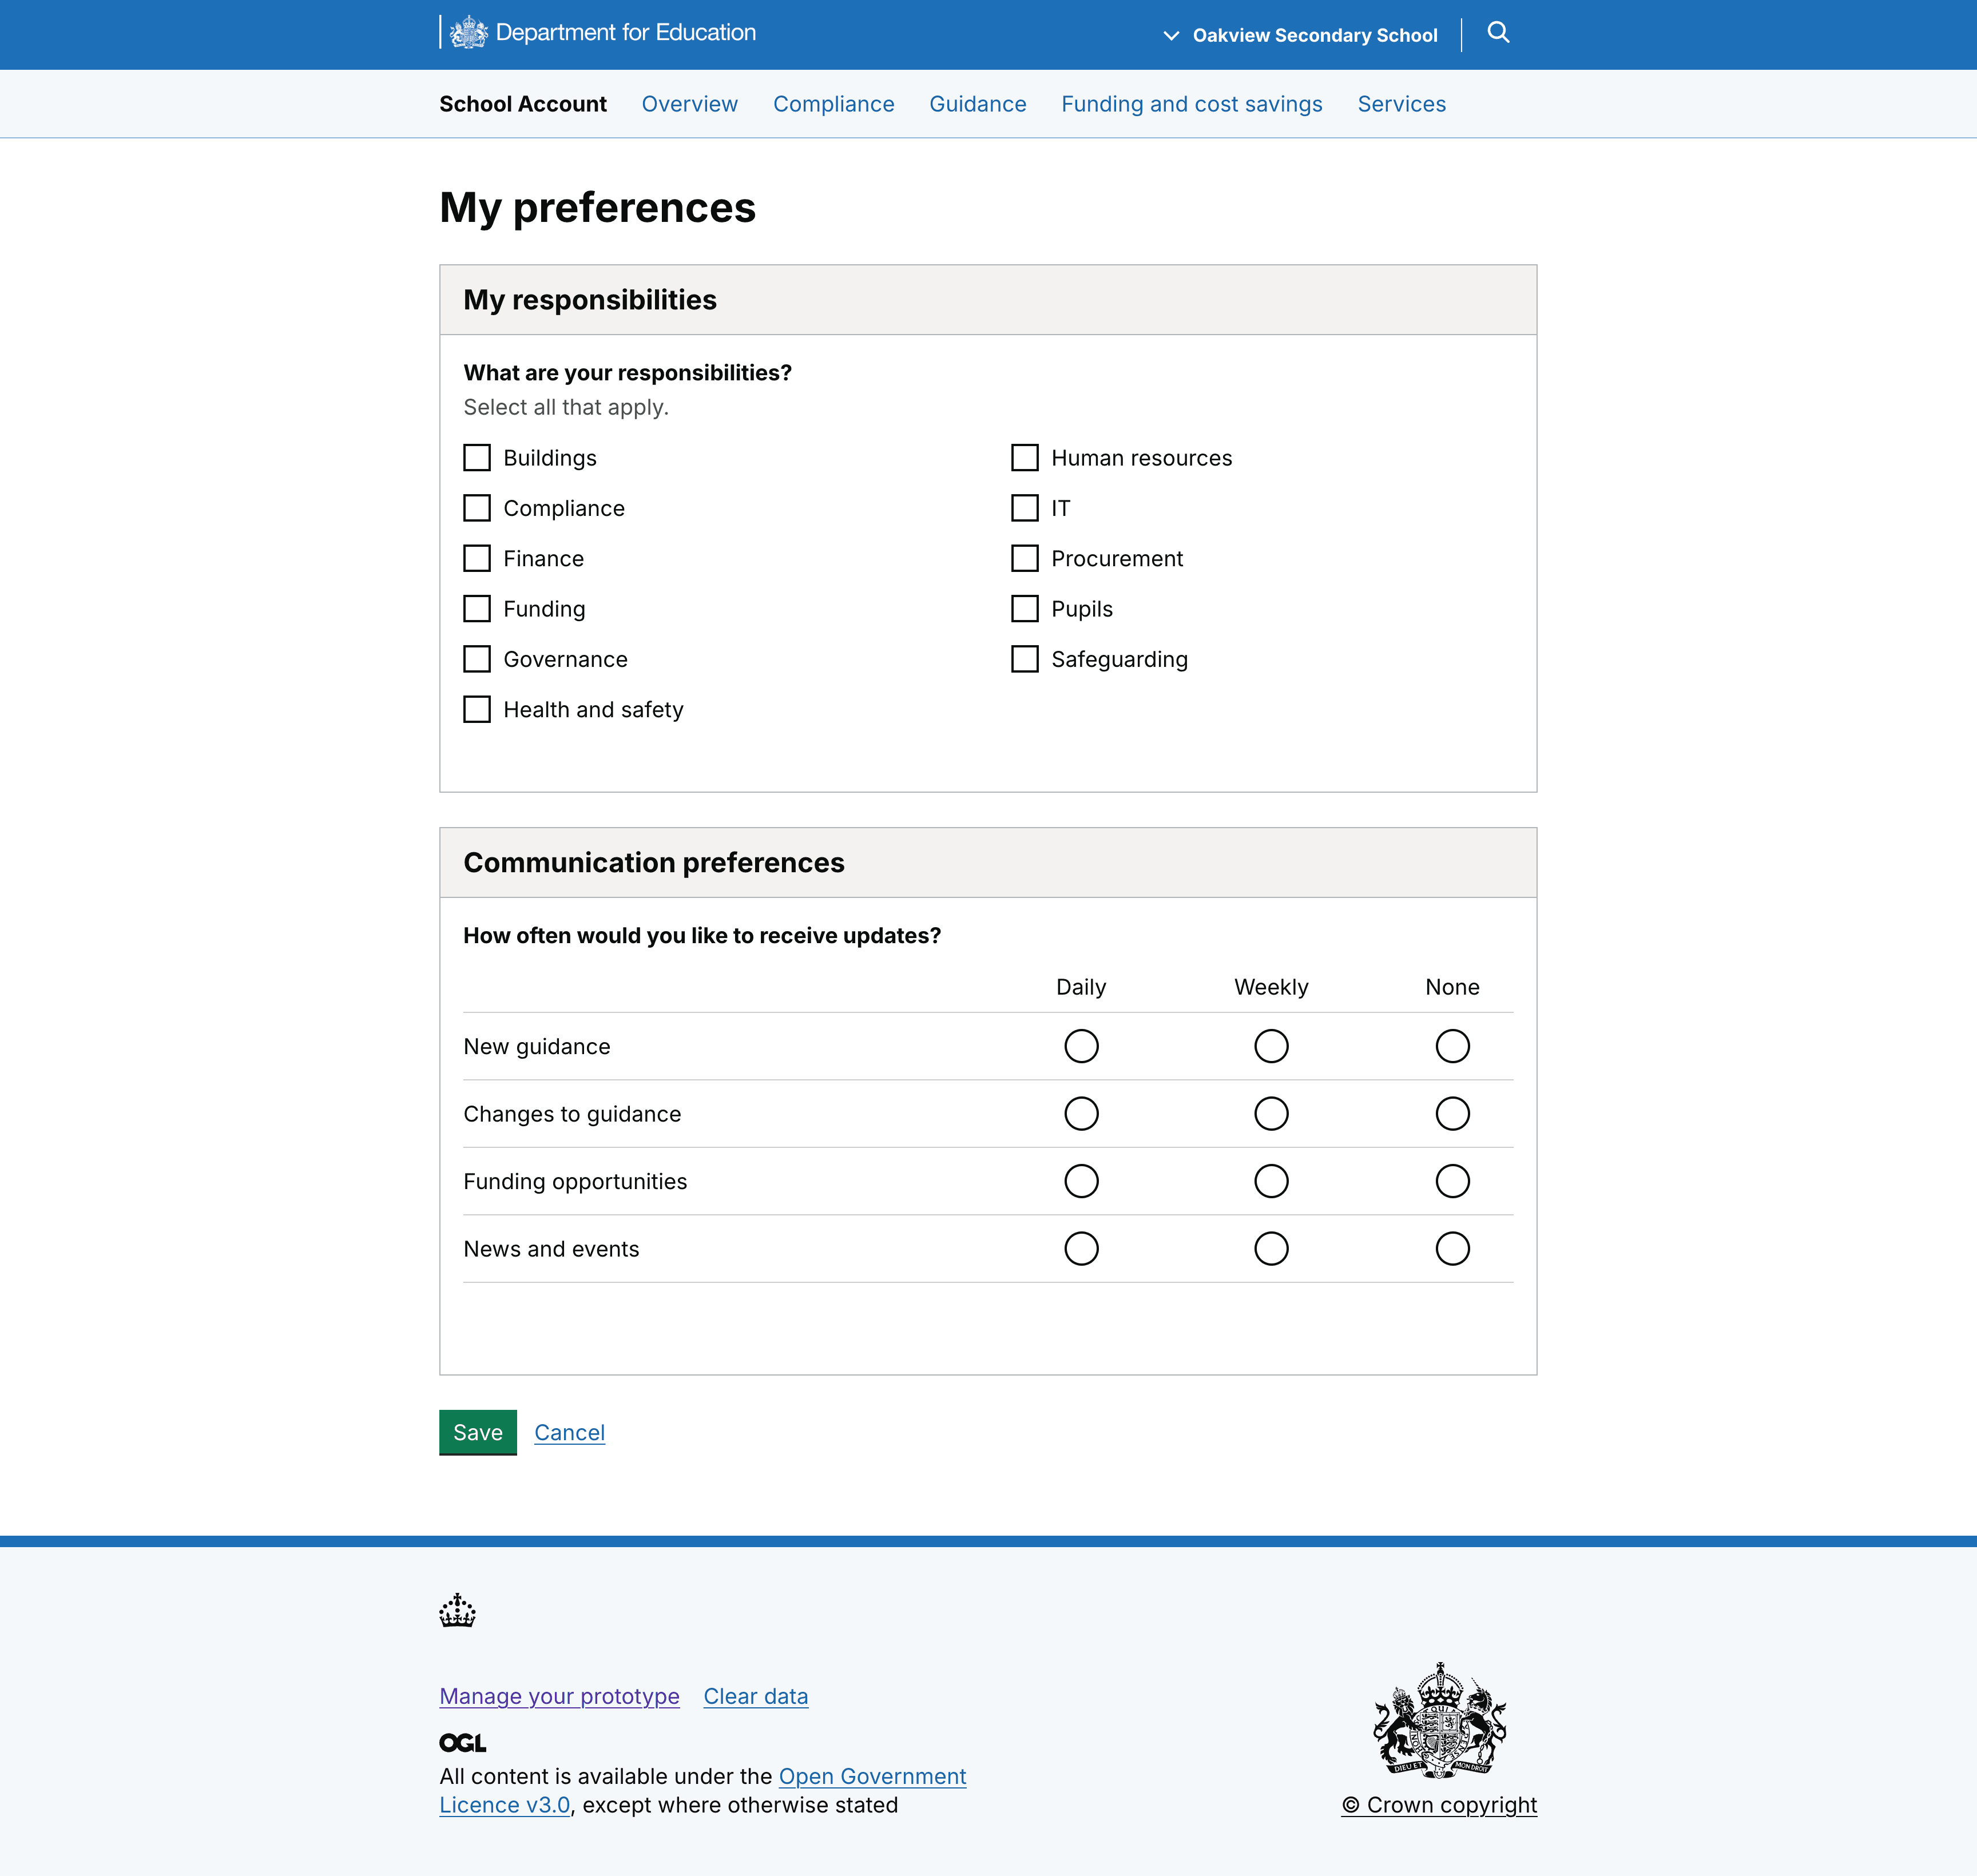The image size is (1977, 1876).
Task: Open the Guidance navigation item
Action: [977, 104]
